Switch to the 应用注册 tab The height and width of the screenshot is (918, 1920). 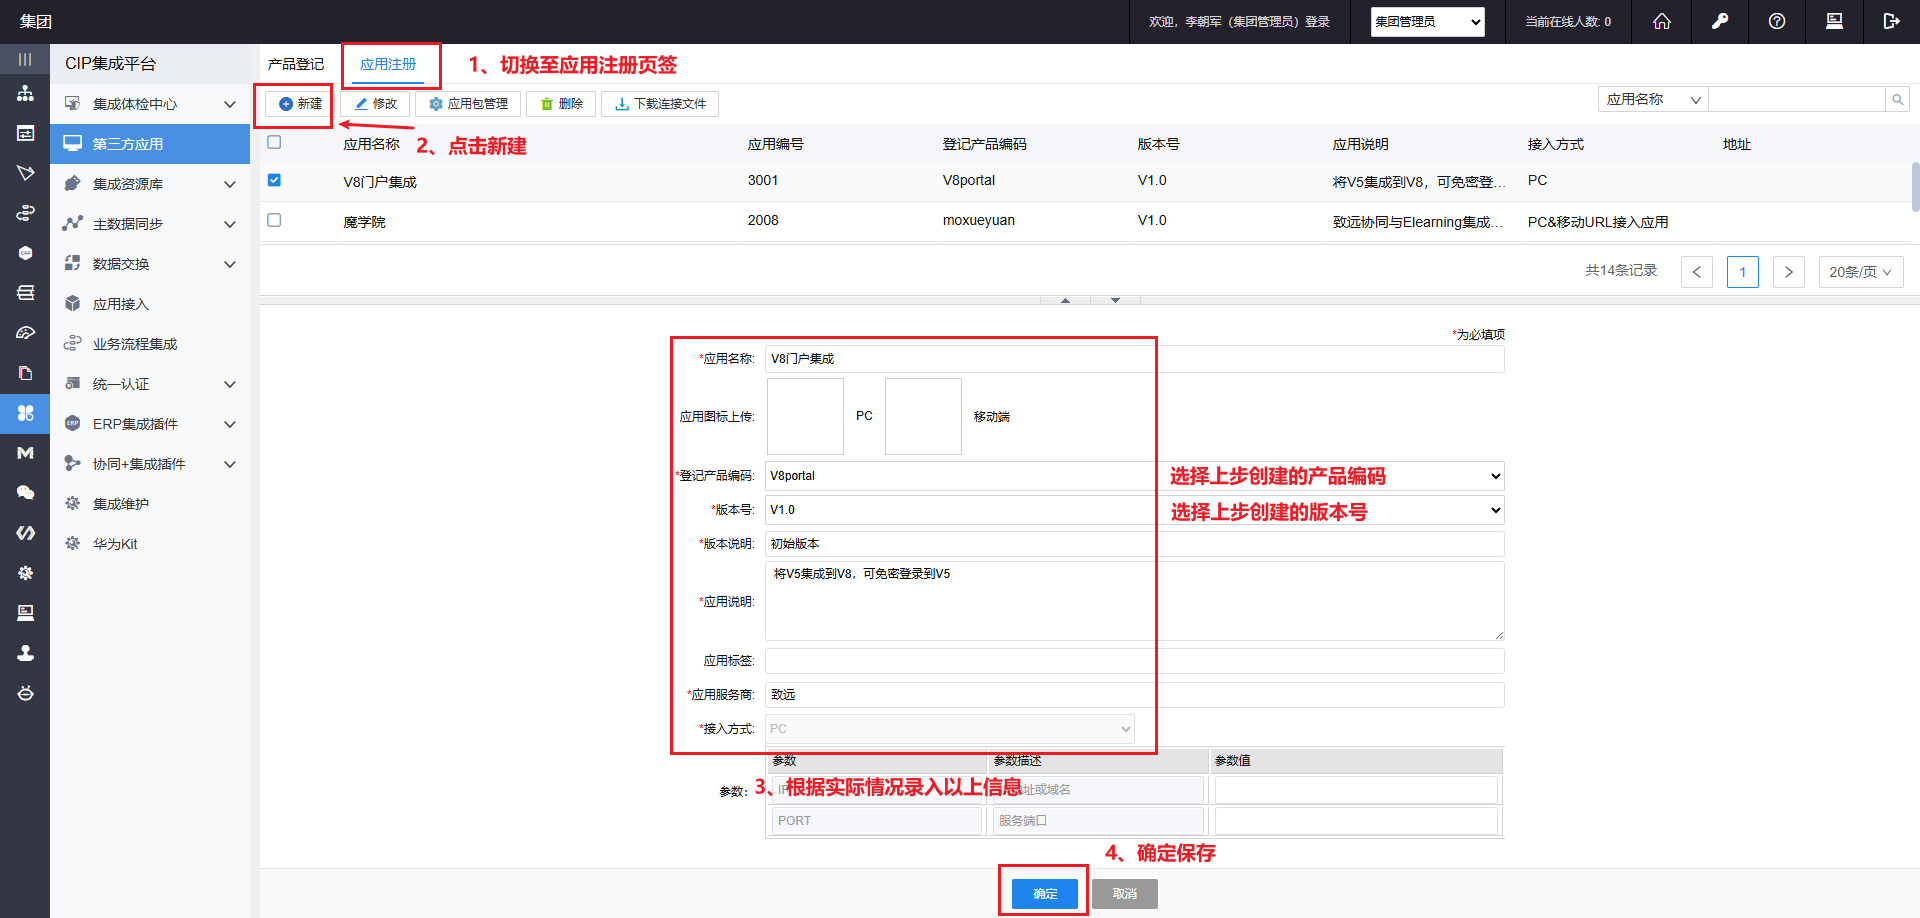pos(388,64)
